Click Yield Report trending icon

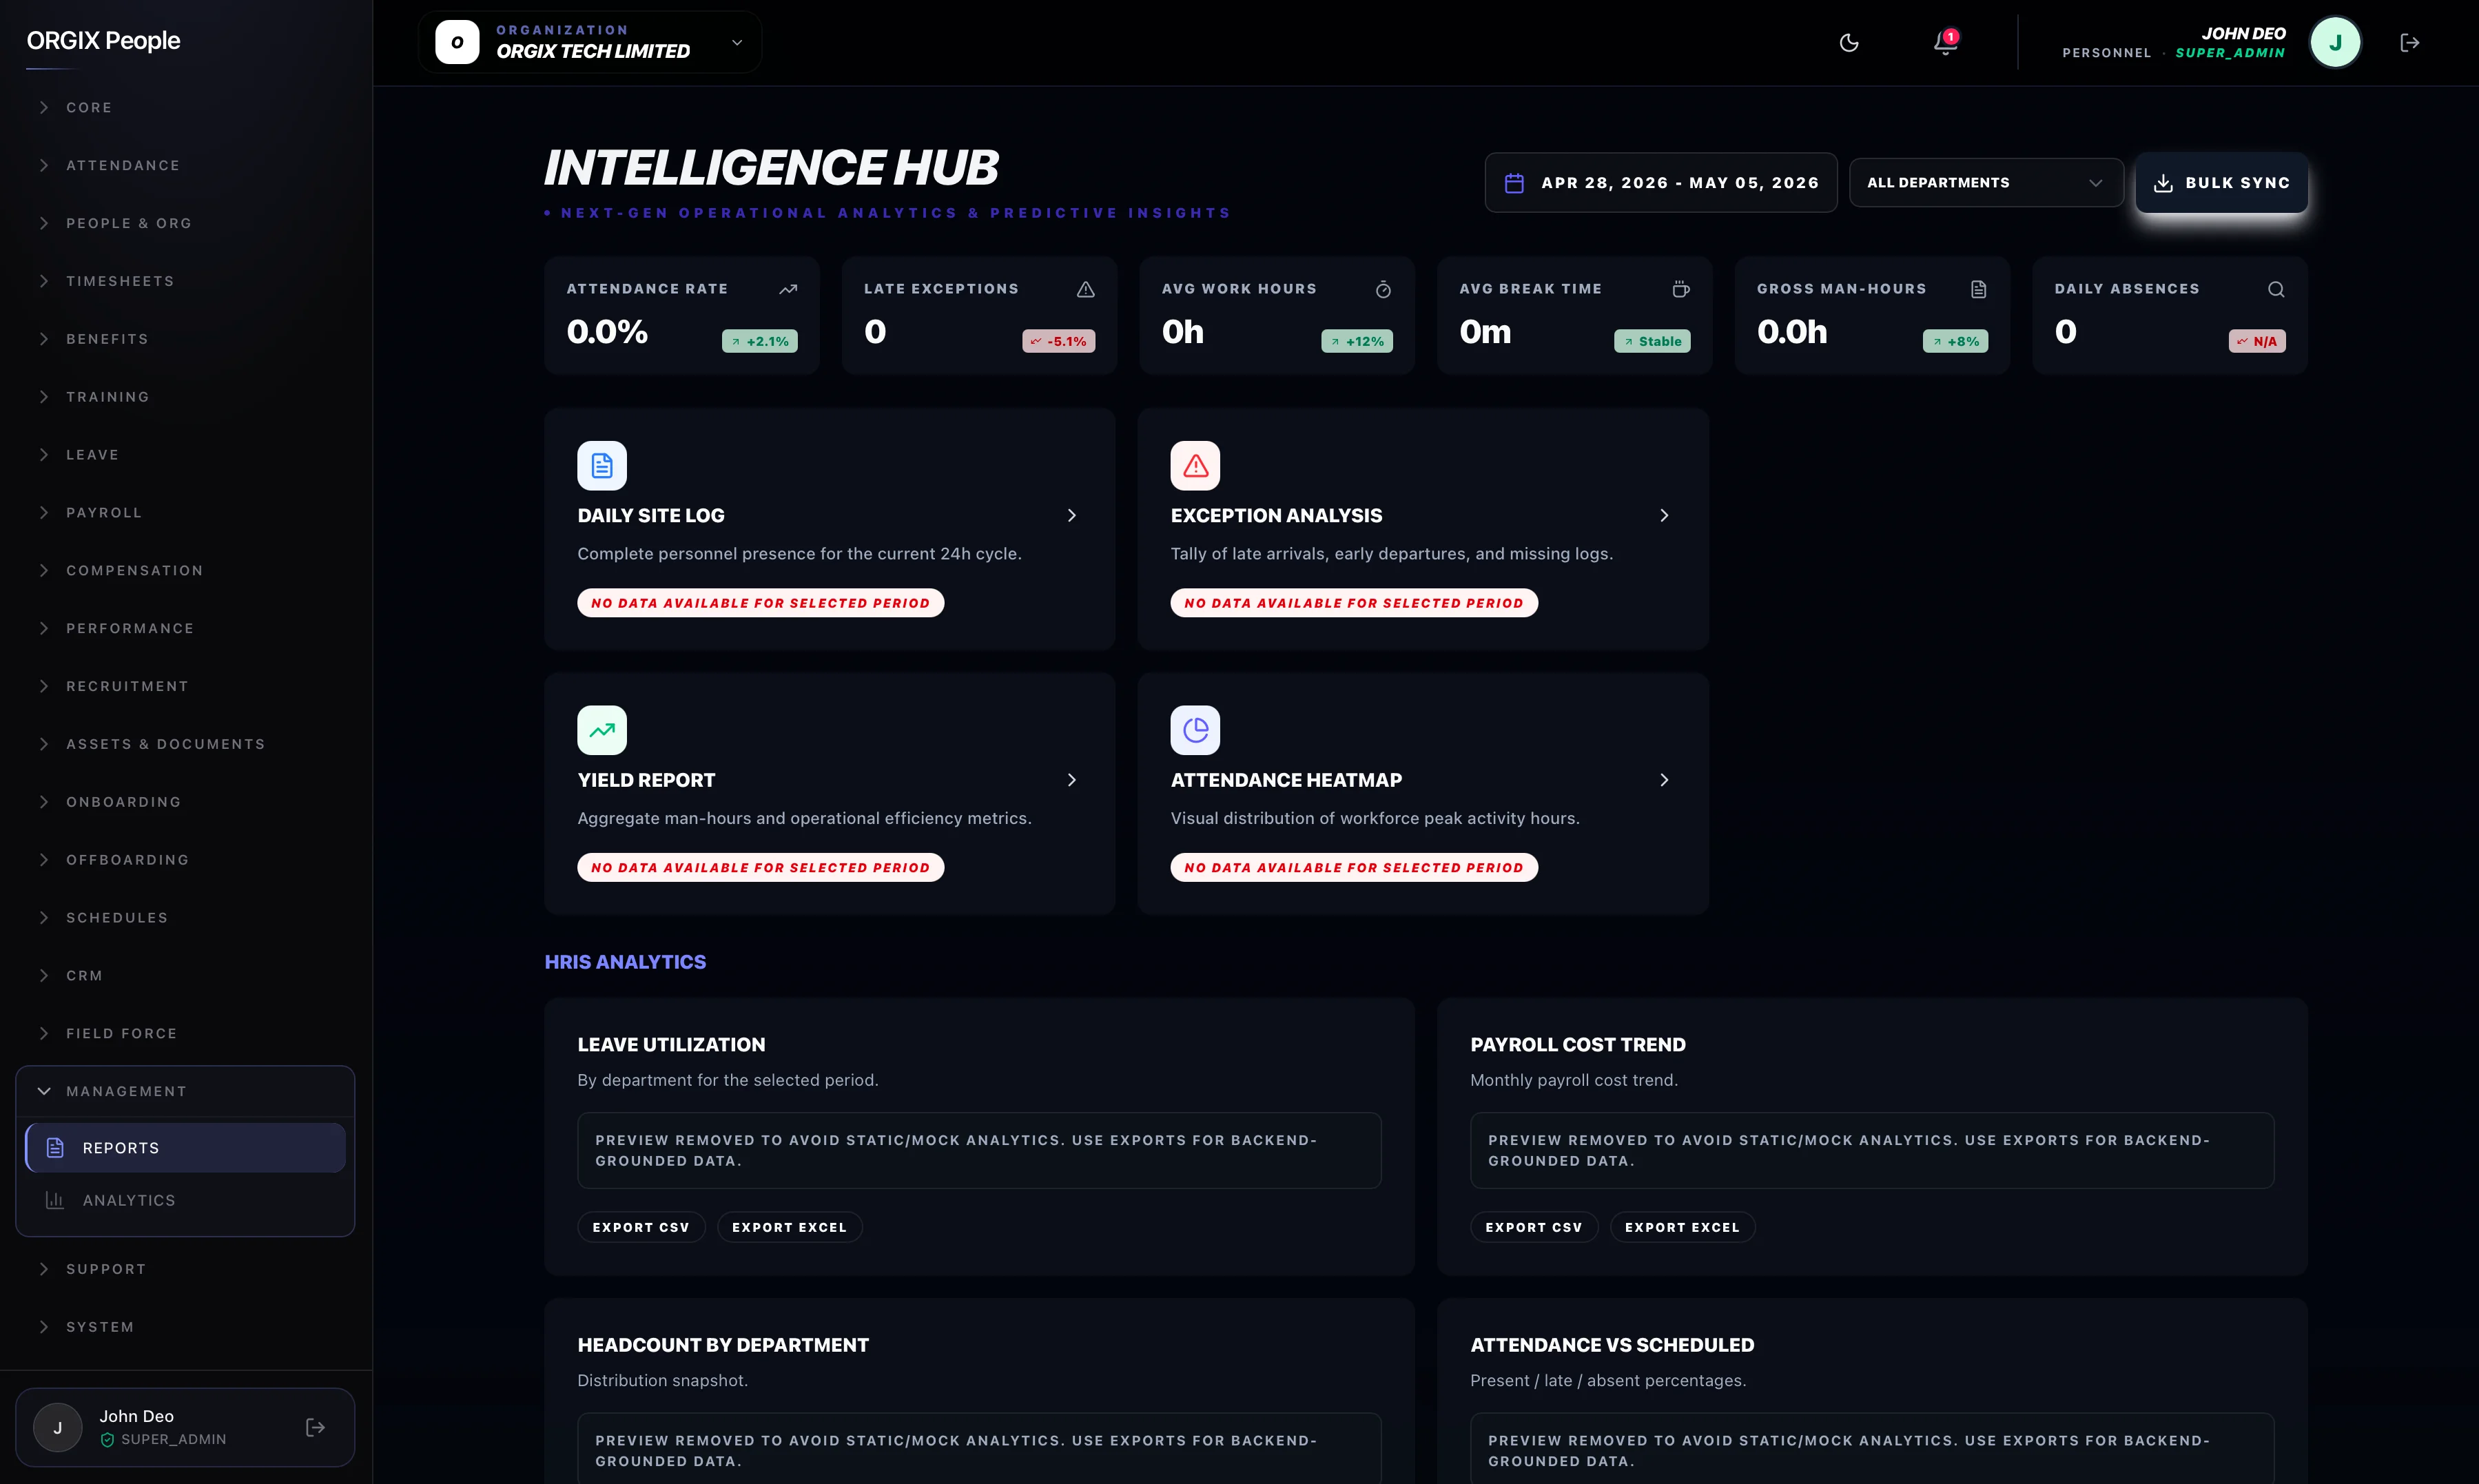coord(602,730)
